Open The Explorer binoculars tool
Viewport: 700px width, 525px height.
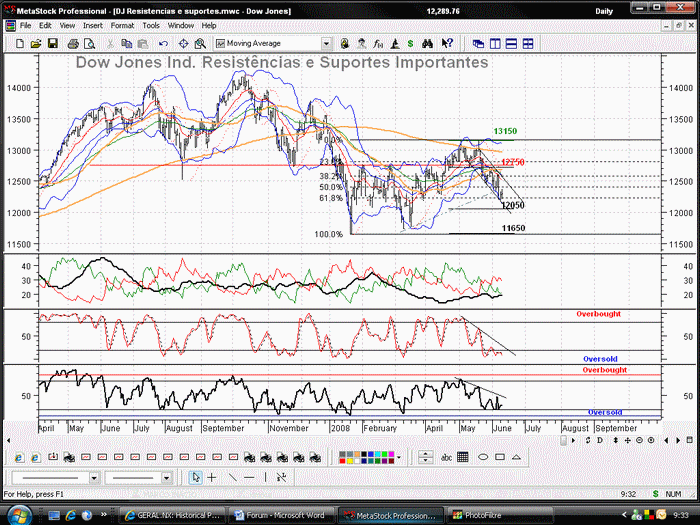coord(428,44)
